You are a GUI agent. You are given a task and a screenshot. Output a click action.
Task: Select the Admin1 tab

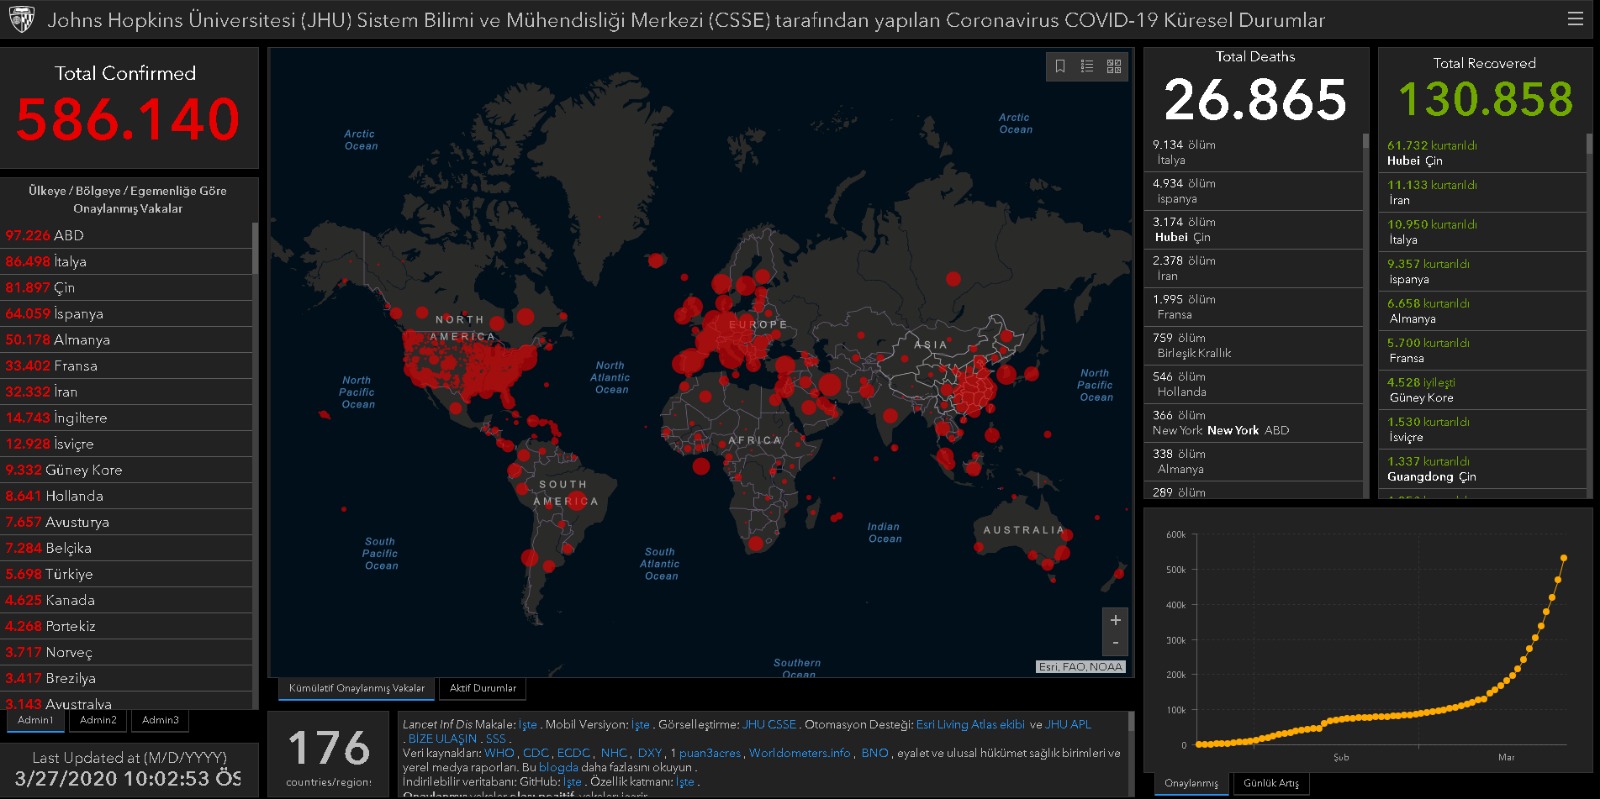coord(36,720)
